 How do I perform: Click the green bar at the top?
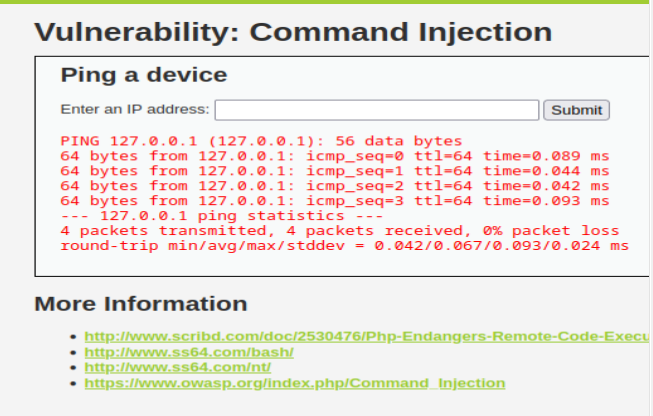[326, 2]
